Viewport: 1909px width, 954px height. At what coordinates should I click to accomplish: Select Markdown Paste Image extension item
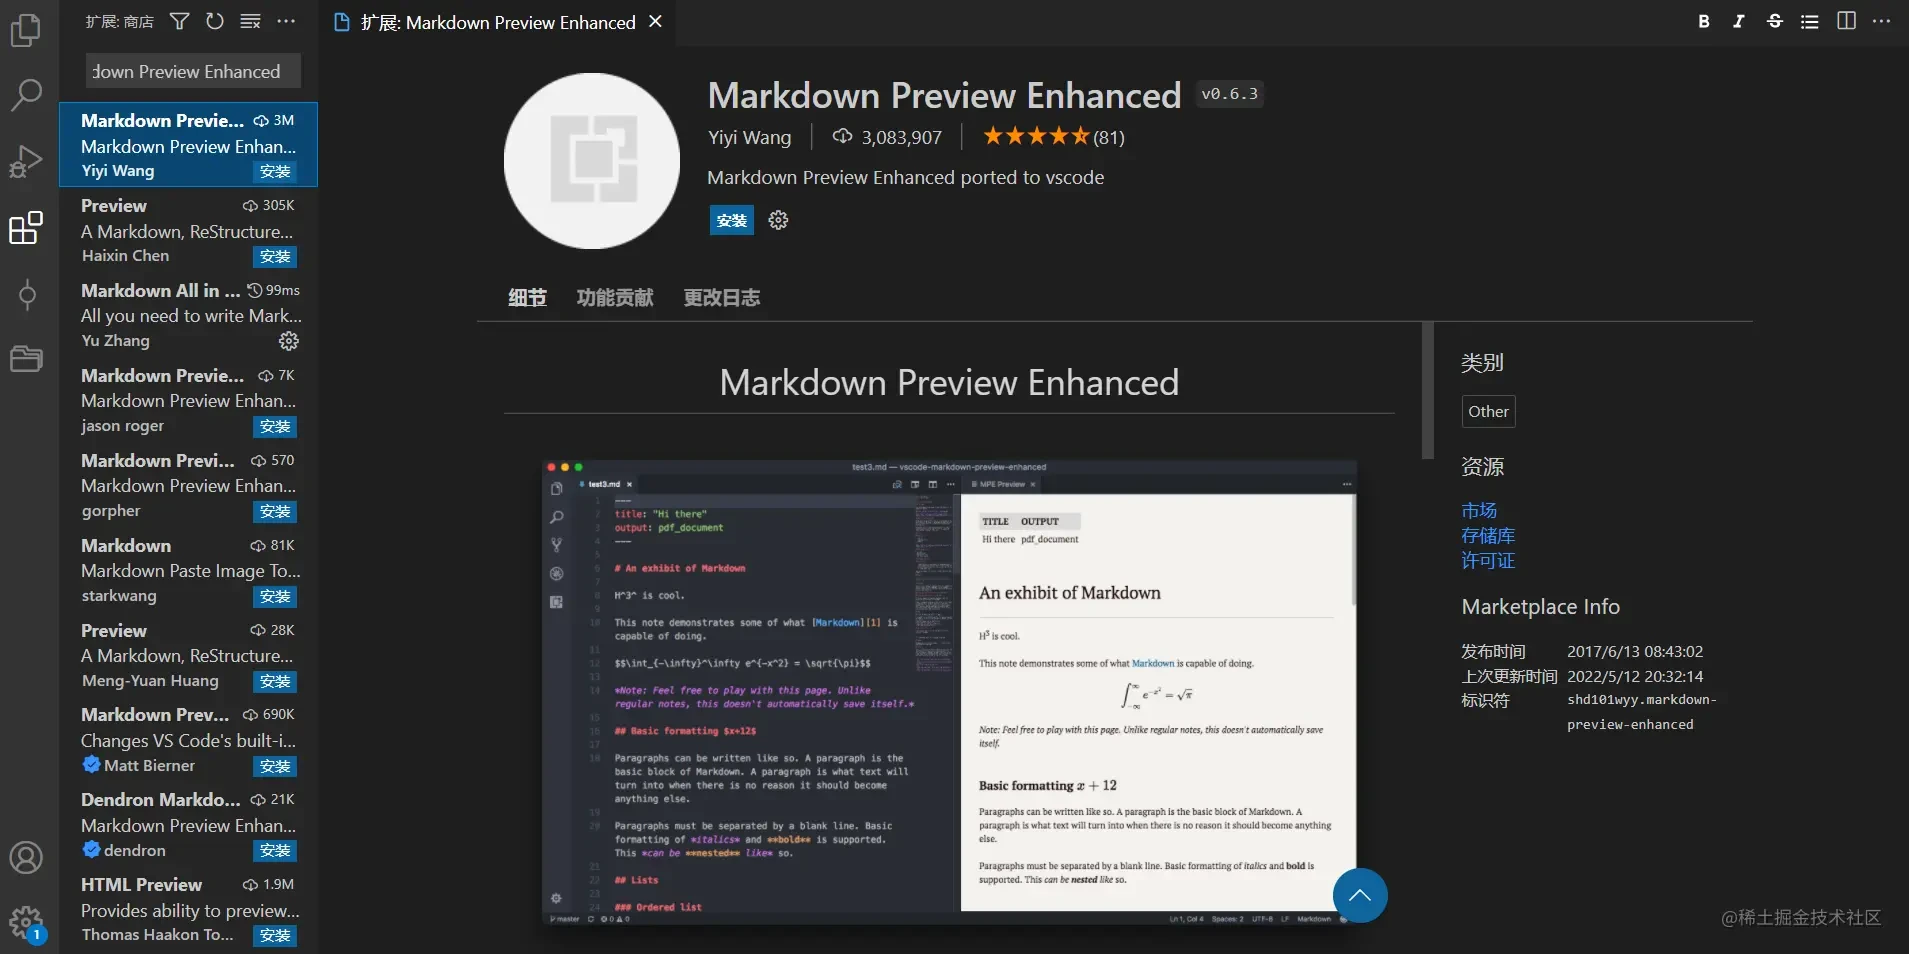[x=188, y=570]
